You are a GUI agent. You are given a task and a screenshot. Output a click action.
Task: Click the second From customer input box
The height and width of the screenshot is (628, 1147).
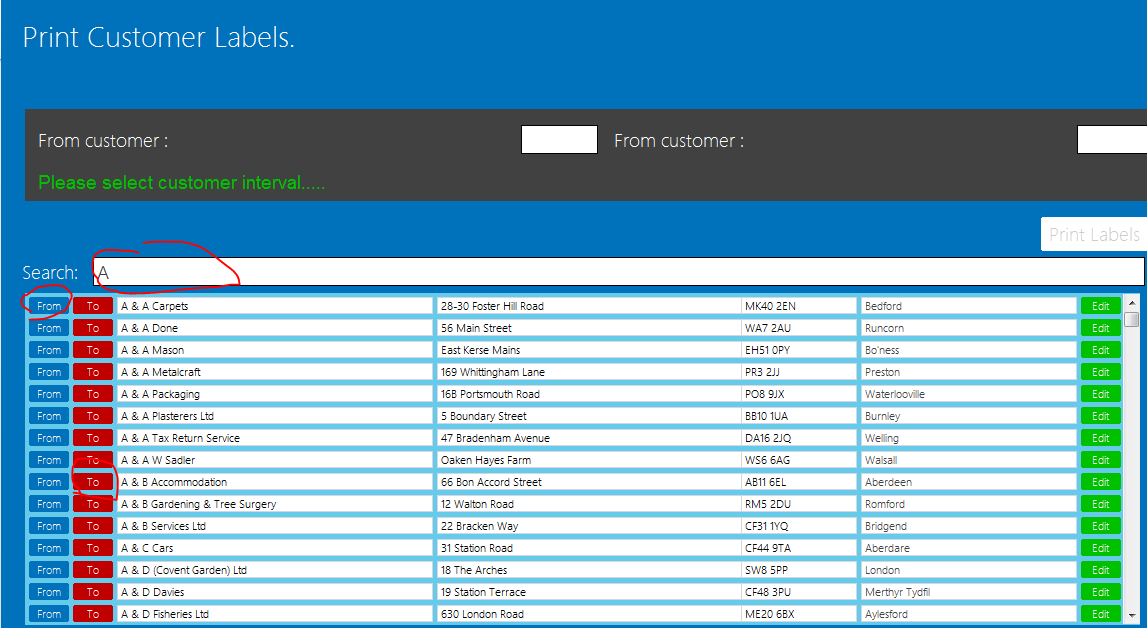pyautogui.click(x=1112, y=140)
